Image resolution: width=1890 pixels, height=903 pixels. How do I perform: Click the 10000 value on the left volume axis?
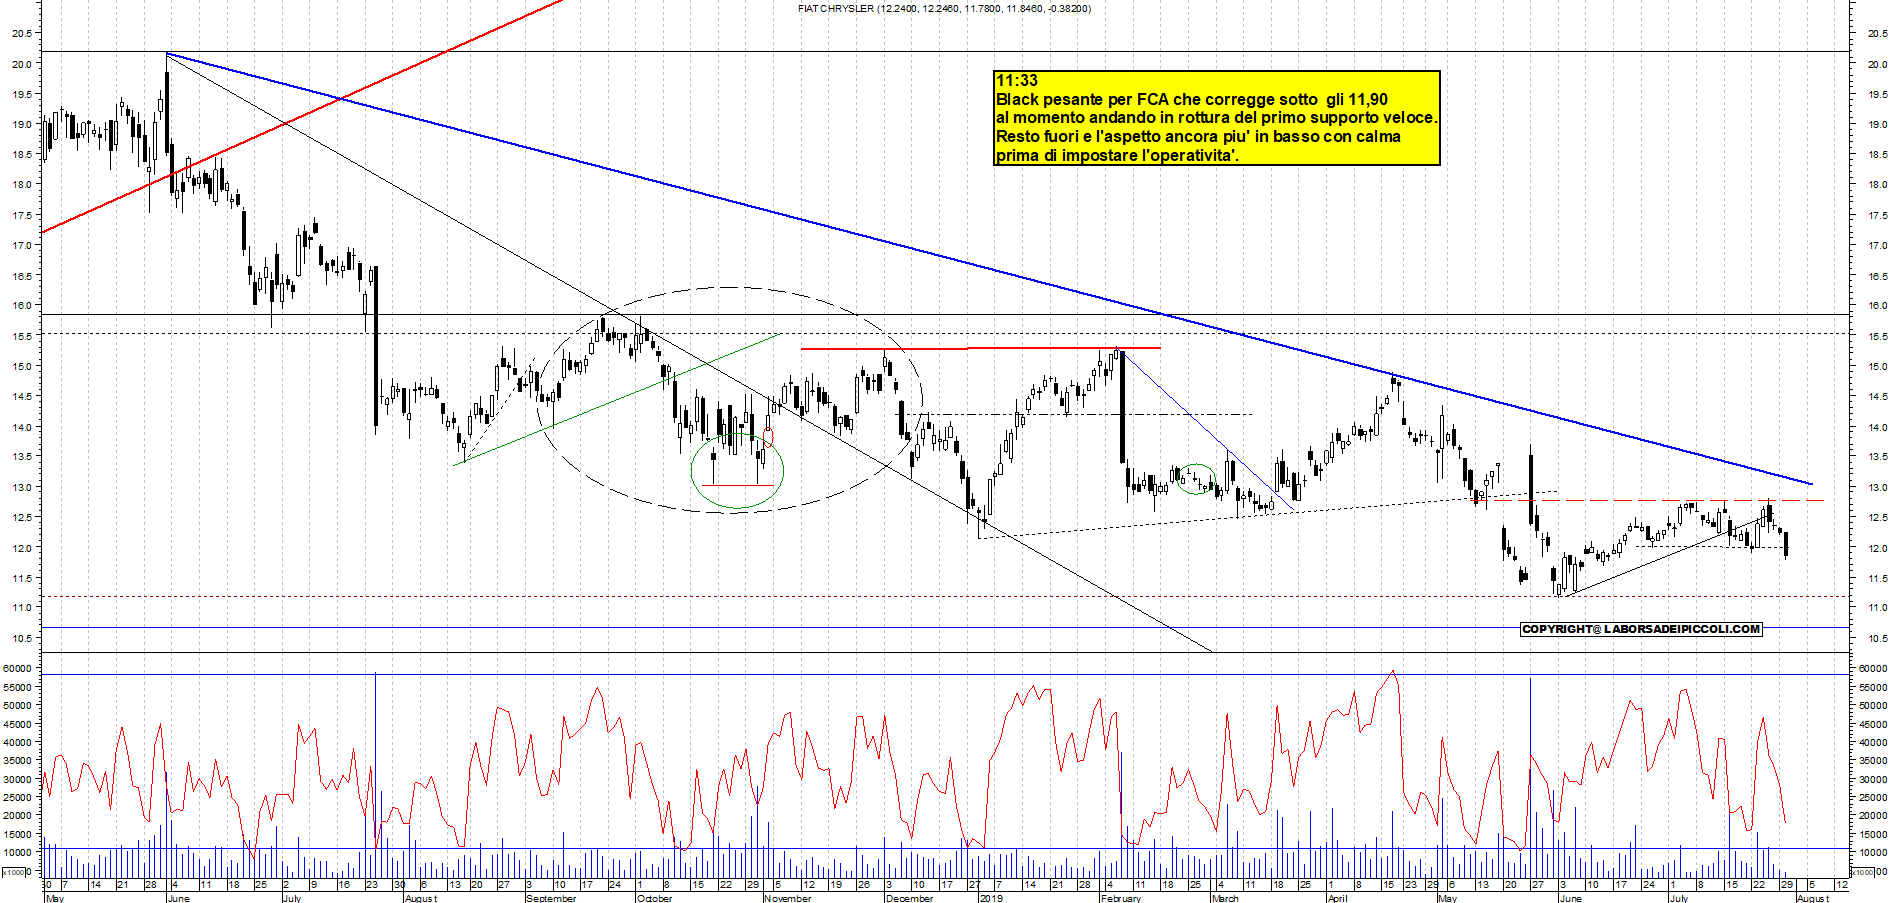coord(16,853)
